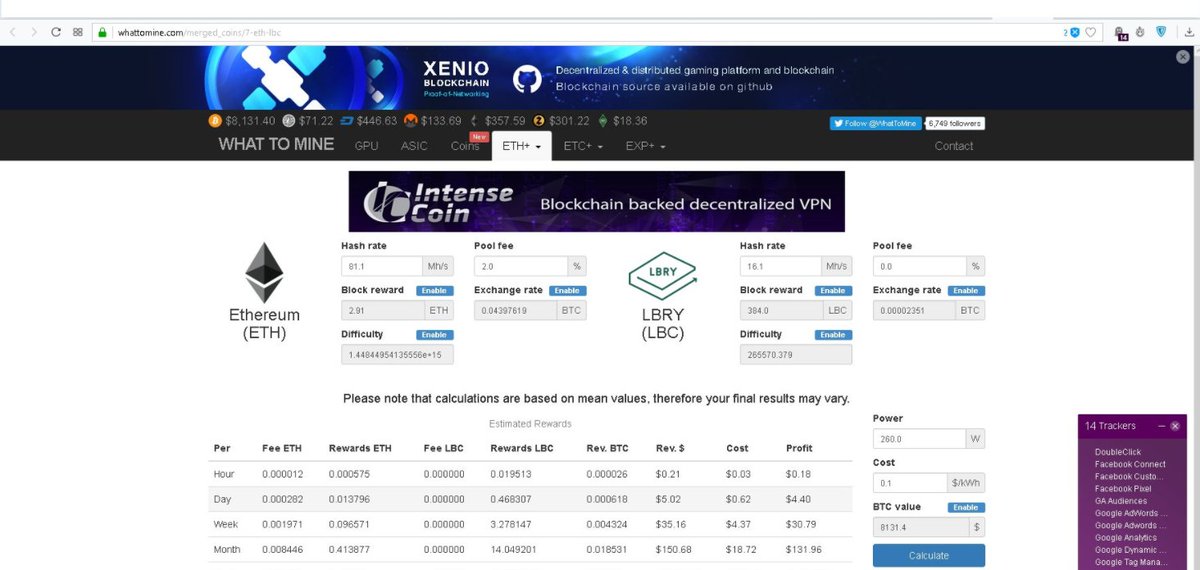Toggle Enable for ETH block reward

(433, 291)
